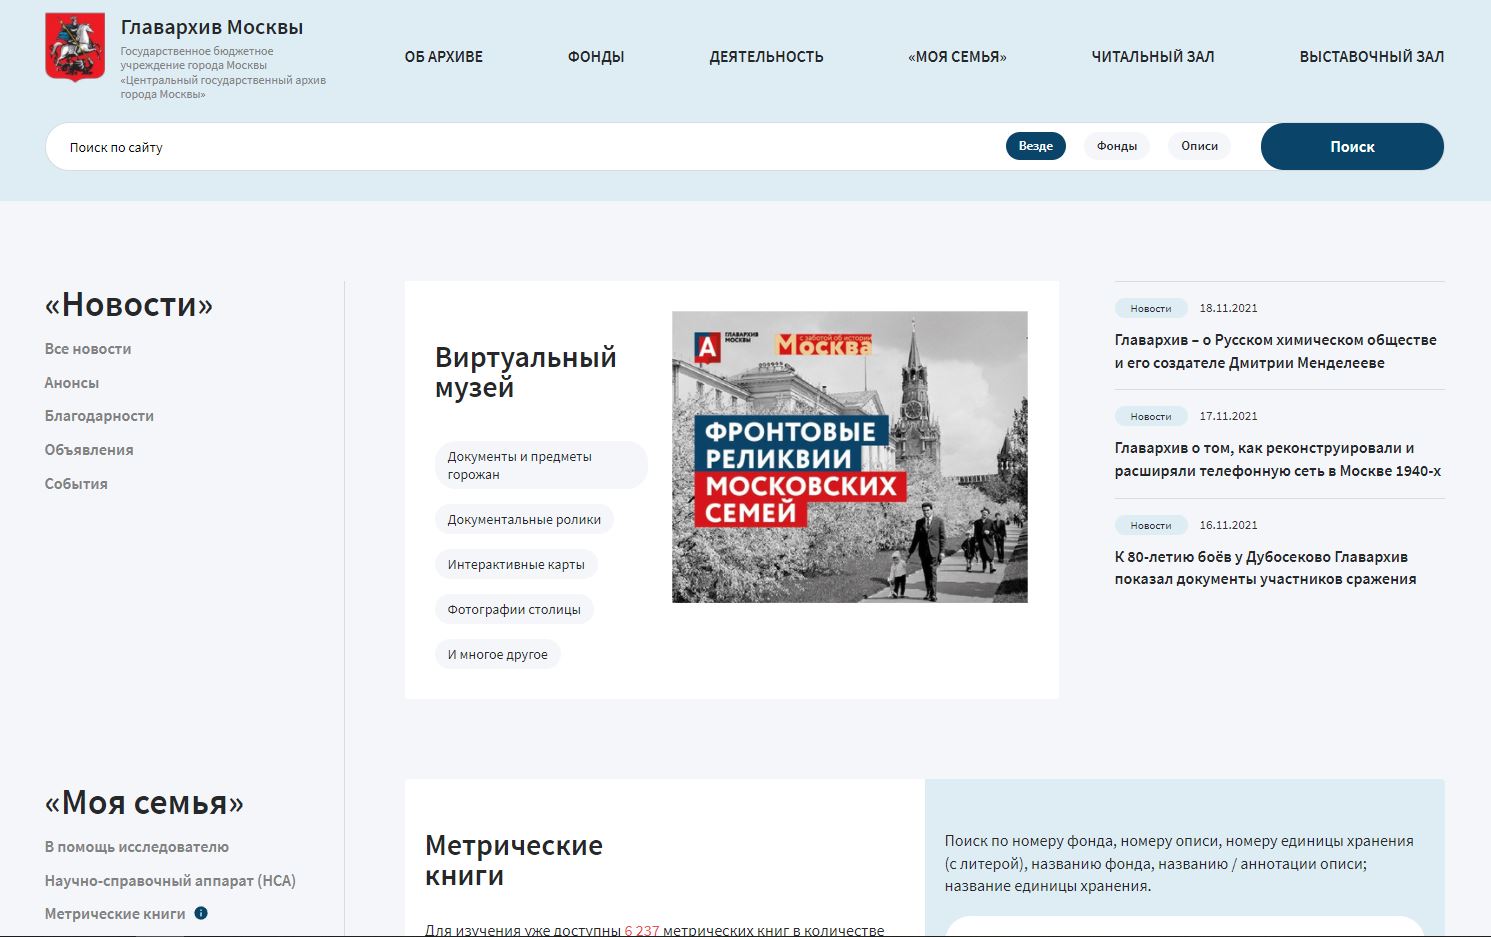
Task: Open the Анонсы sidebar link
Action: [x=72, y=383]
